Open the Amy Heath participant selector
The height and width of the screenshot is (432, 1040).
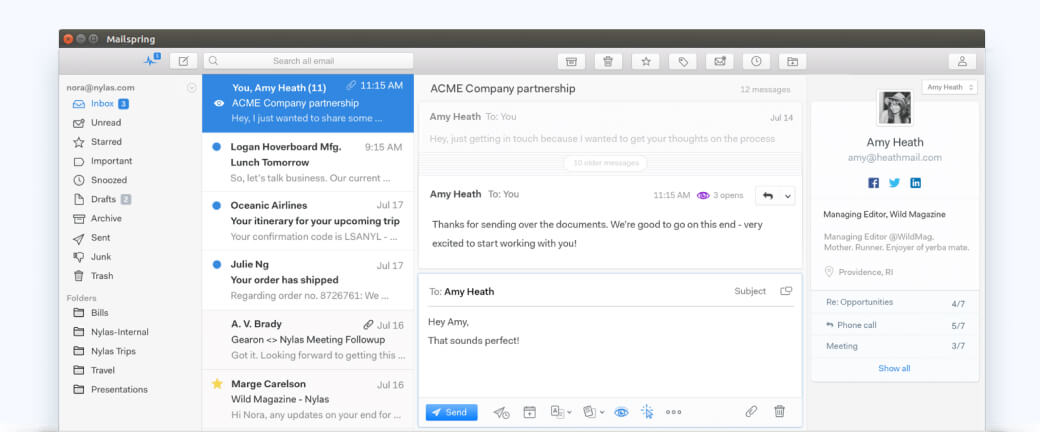[x=949, y=87]
